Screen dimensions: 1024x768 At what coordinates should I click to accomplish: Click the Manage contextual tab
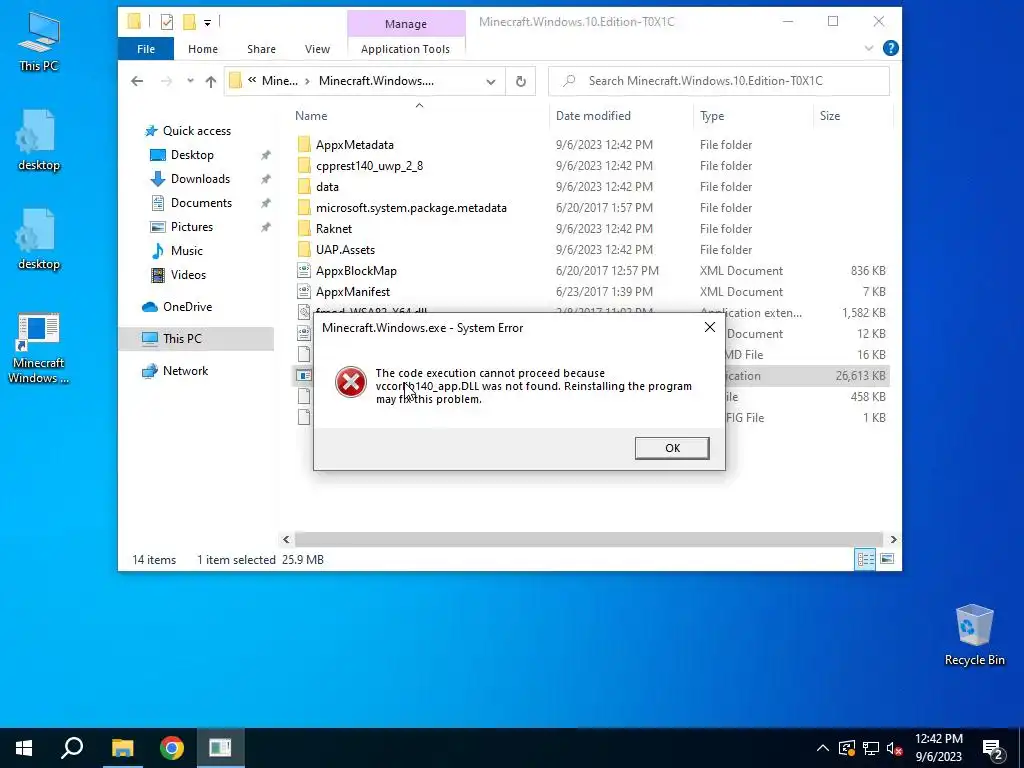(x=406, y=24)
